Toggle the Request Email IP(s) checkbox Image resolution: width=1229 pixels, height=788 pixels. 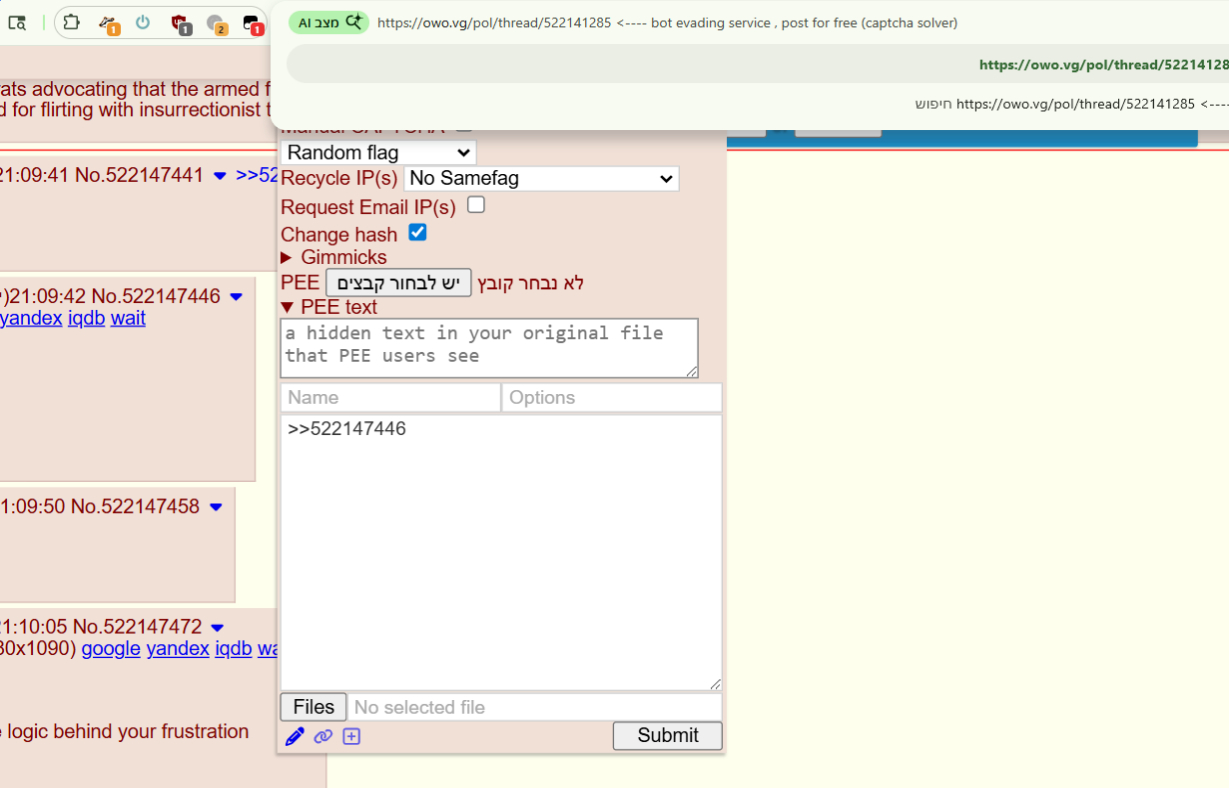(476, 205)
